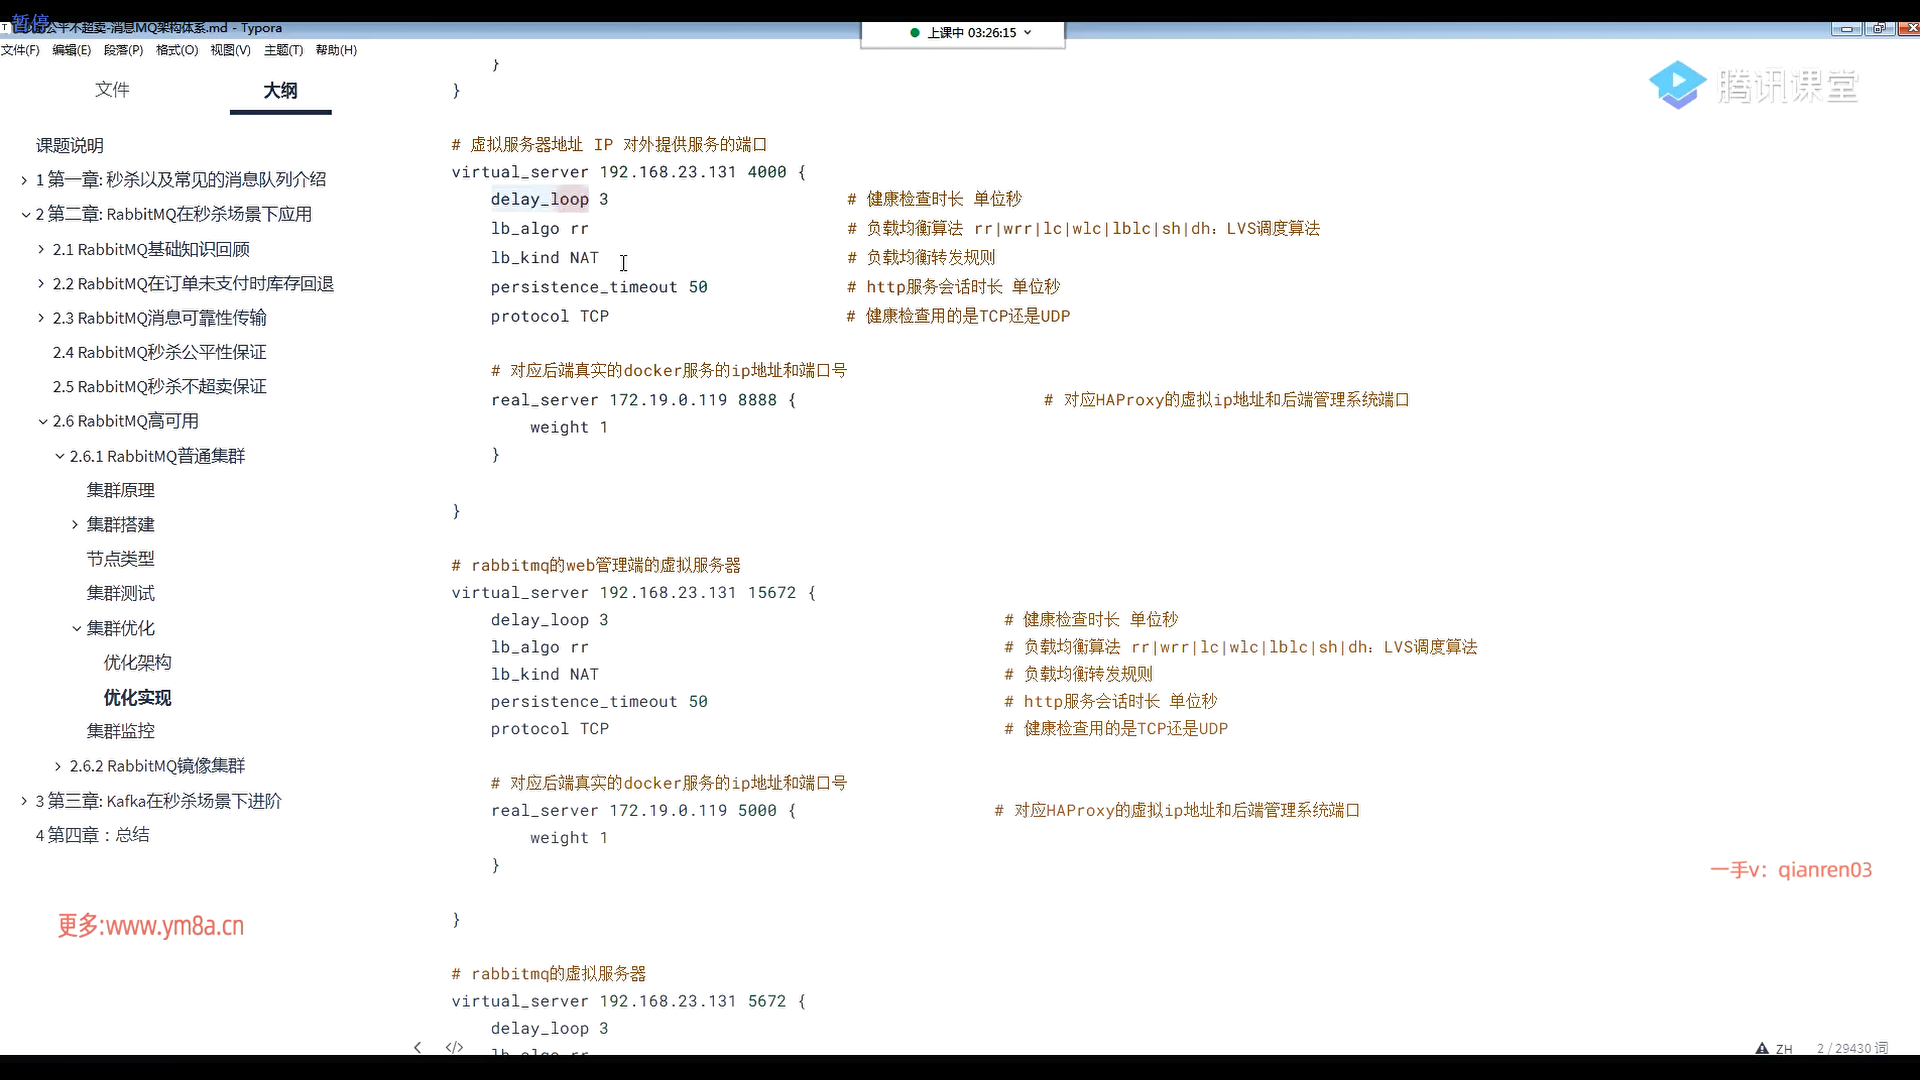The width and height of the screenshot is (1920, 1080).
Task: Go to 2.4 RabbitMQ秒杀公平性保证 section
Action: (159, 352)
